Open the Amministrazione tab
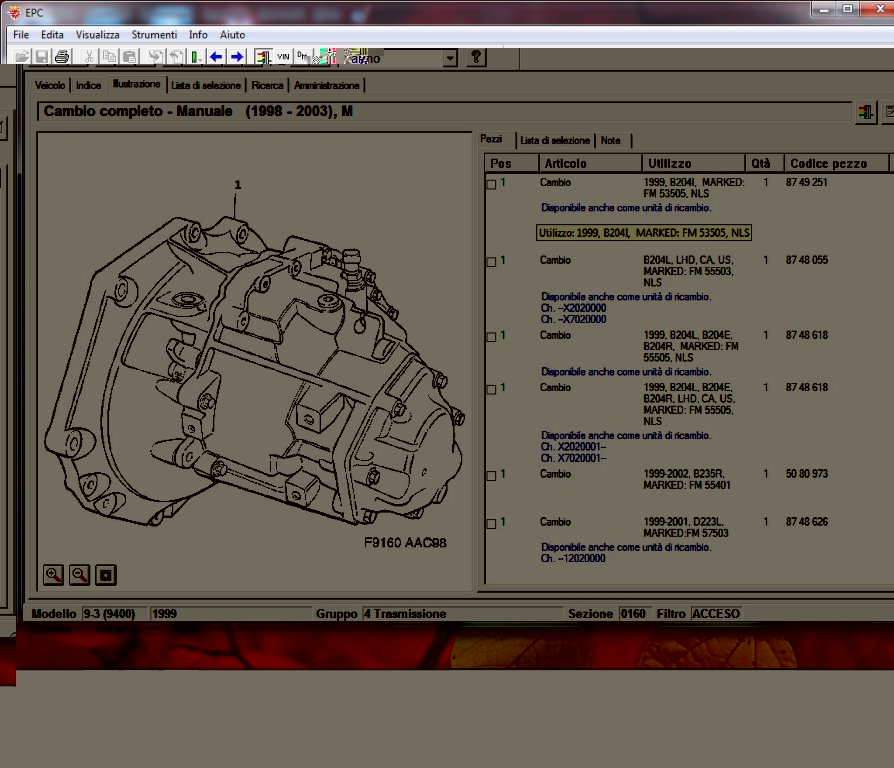Image resolution: width=894 pixels, height=768 pixels. [x=326, y=85]
